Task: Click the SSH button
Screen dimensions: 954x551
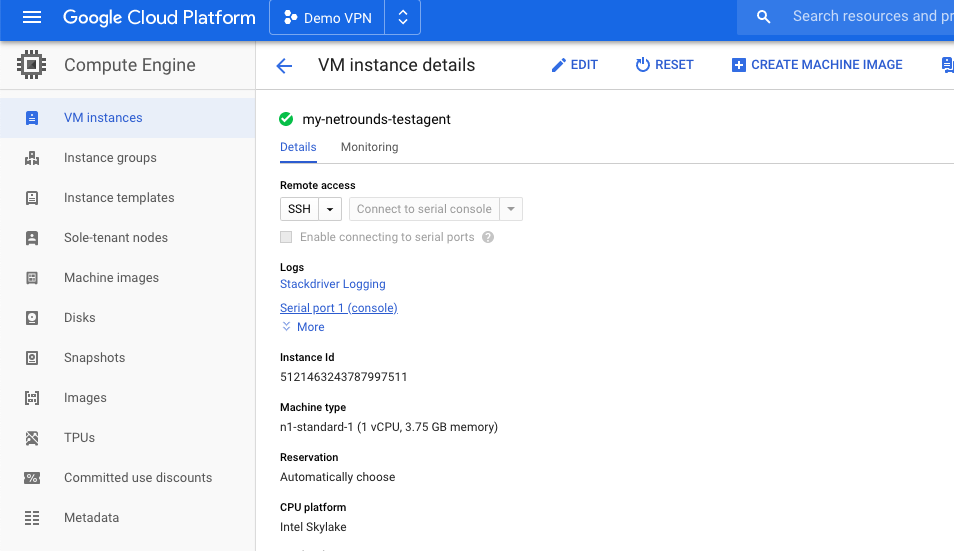Action: (299, 209)
